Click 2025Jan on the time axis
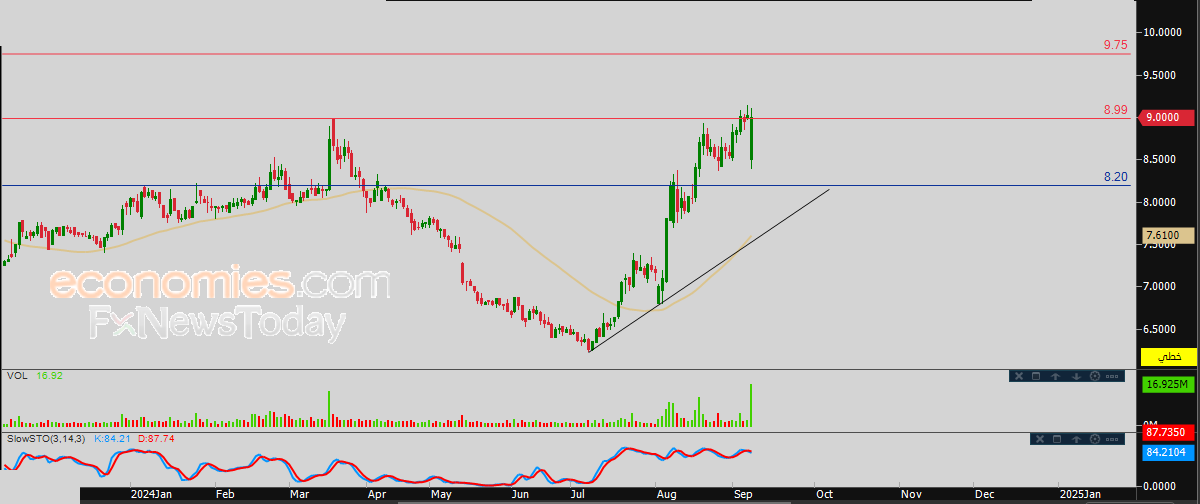This screenshot has height=504, width=1200. click(1079, 494)
